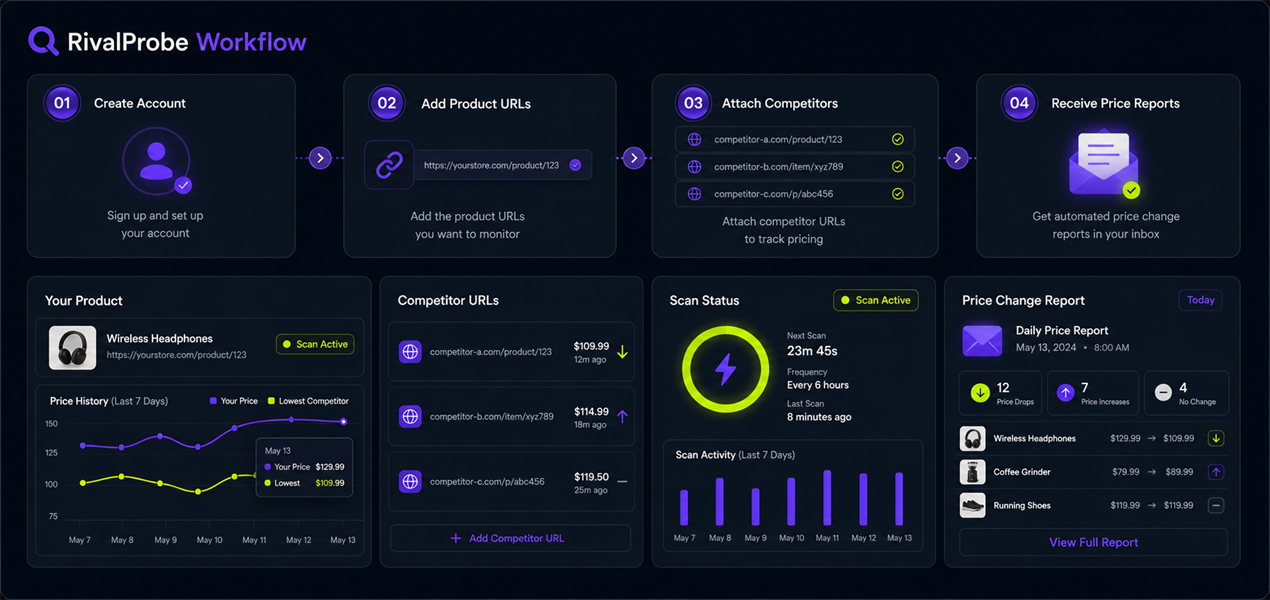Click the '25m ago' timestamp for competitor-c
This screenshot has width=1270, height=600.
591,490
